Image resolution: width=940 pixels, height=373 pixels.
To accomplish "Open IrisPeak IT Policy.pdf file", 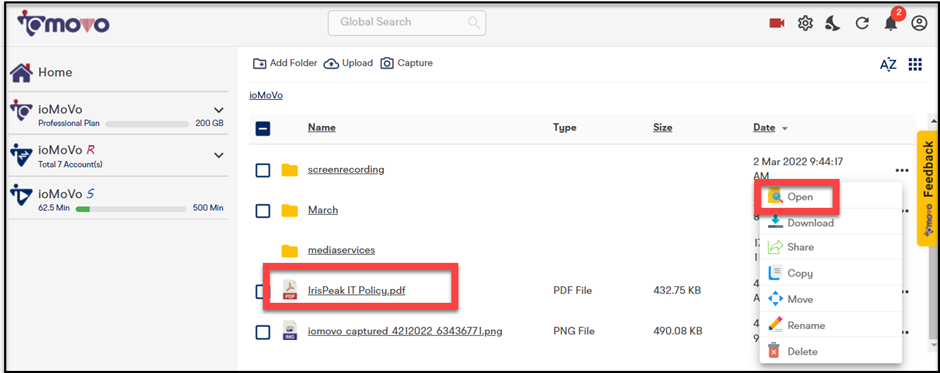I will pyautogui.click(x=357, y=291).
